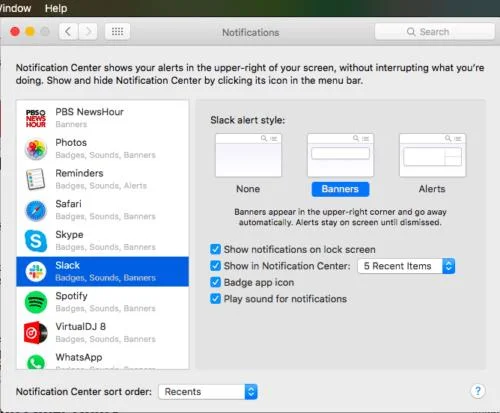Click the Skype icon in list
The height and width of the screenshot is (413, 500).
coord(36,241)
